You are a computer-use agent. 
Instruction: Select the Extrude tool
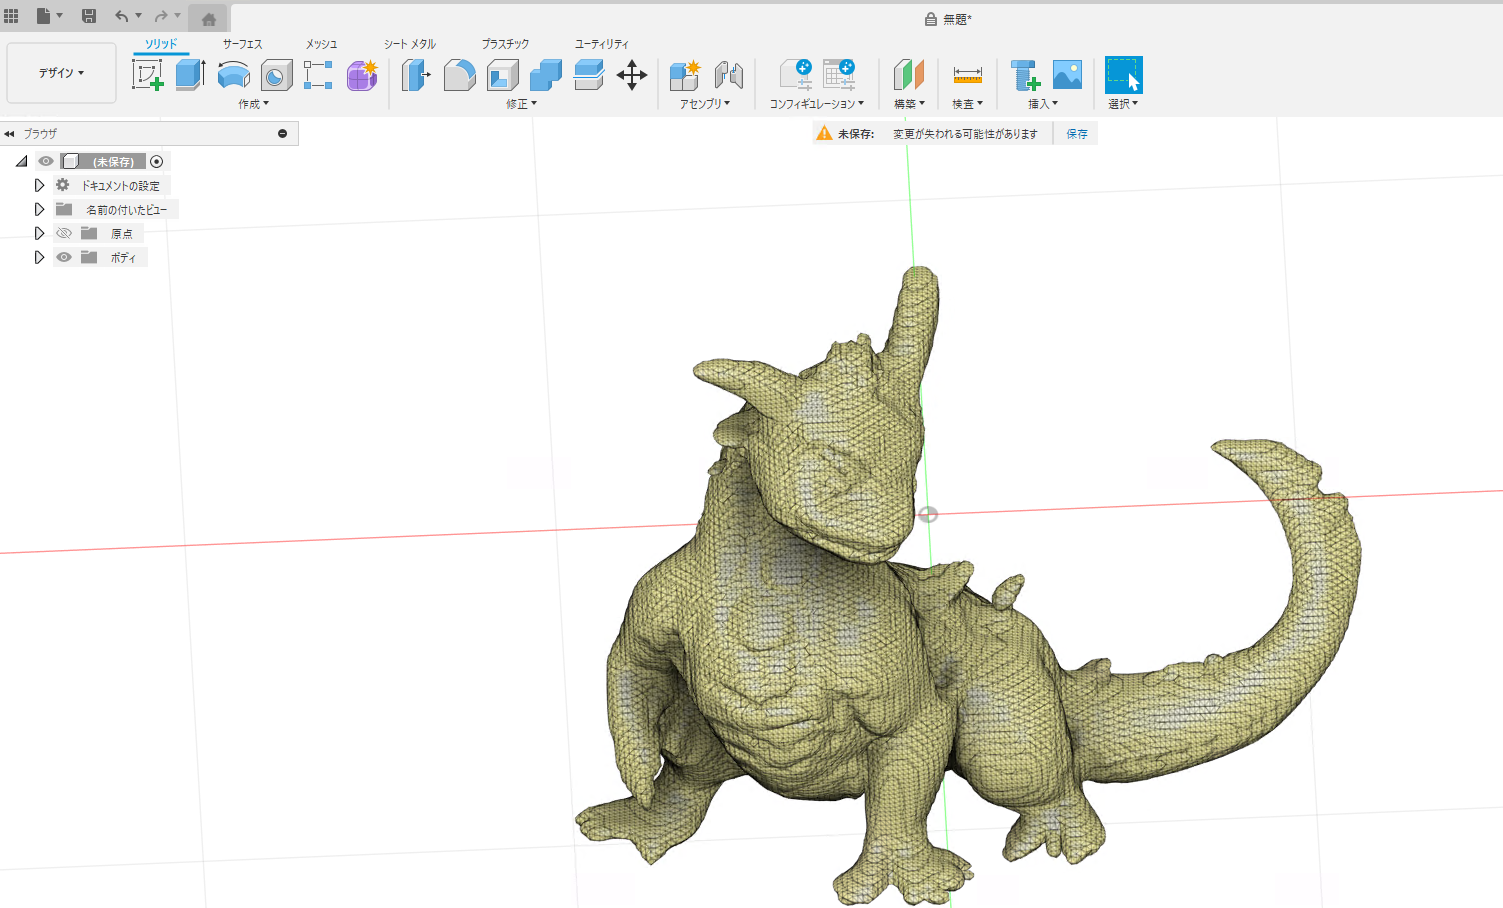[x=190, y=75]
